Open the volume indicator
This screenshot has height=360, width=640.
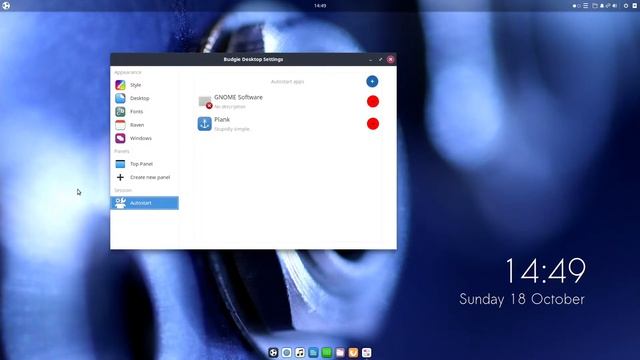click(x=615, y=6)
